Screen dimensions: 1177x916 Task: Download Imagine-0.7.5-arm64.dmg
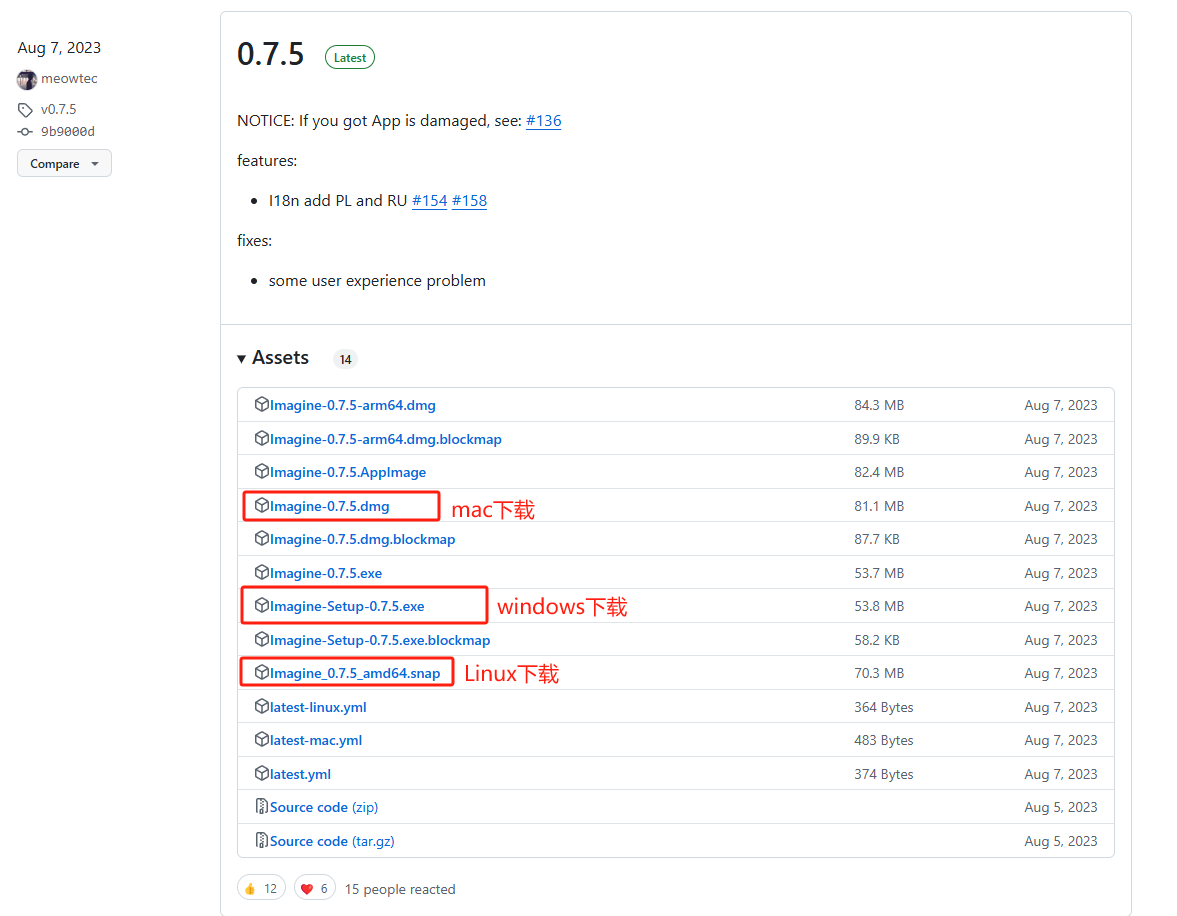(352, 405)
